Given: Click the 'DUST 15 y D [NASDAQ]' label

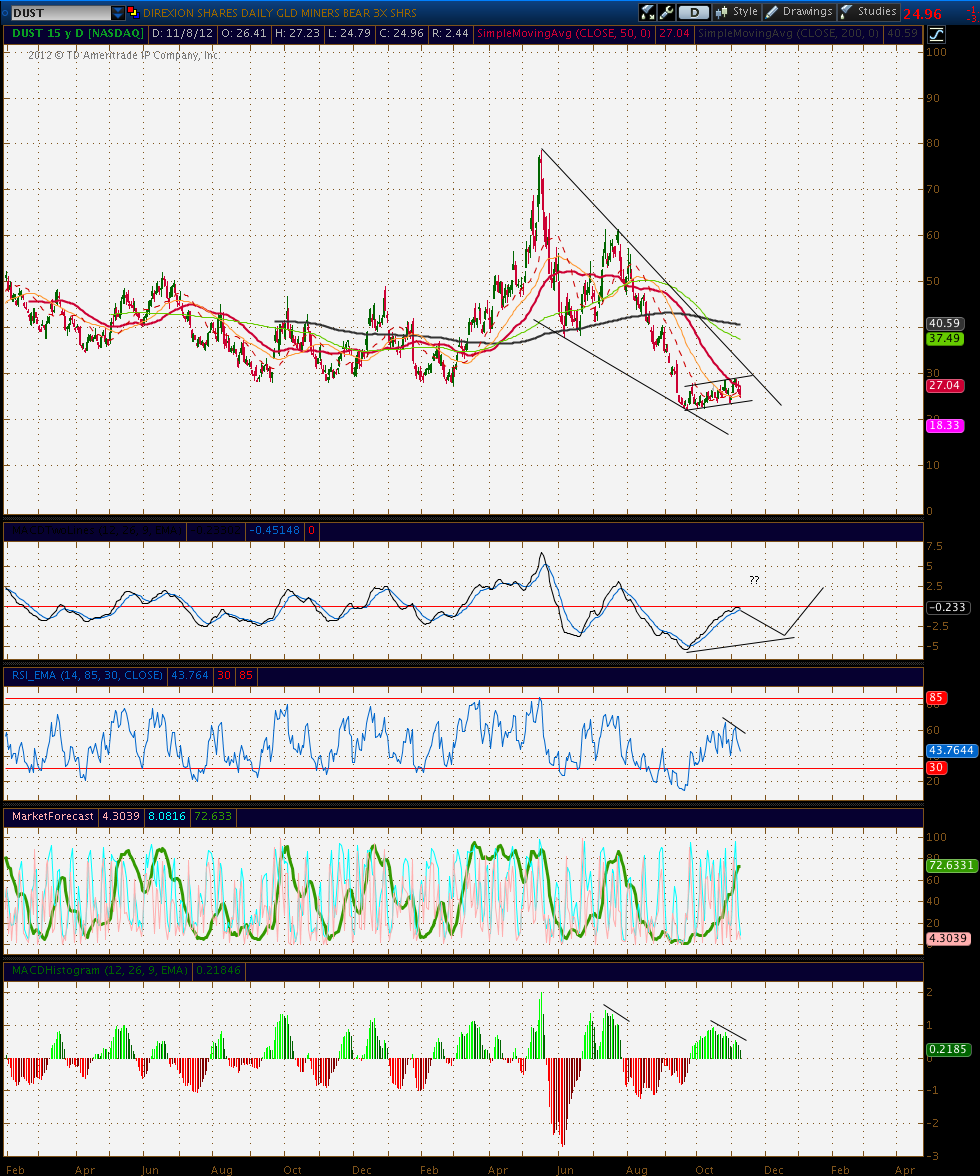Looking at the screenshot, I should [x=78, y=33].
